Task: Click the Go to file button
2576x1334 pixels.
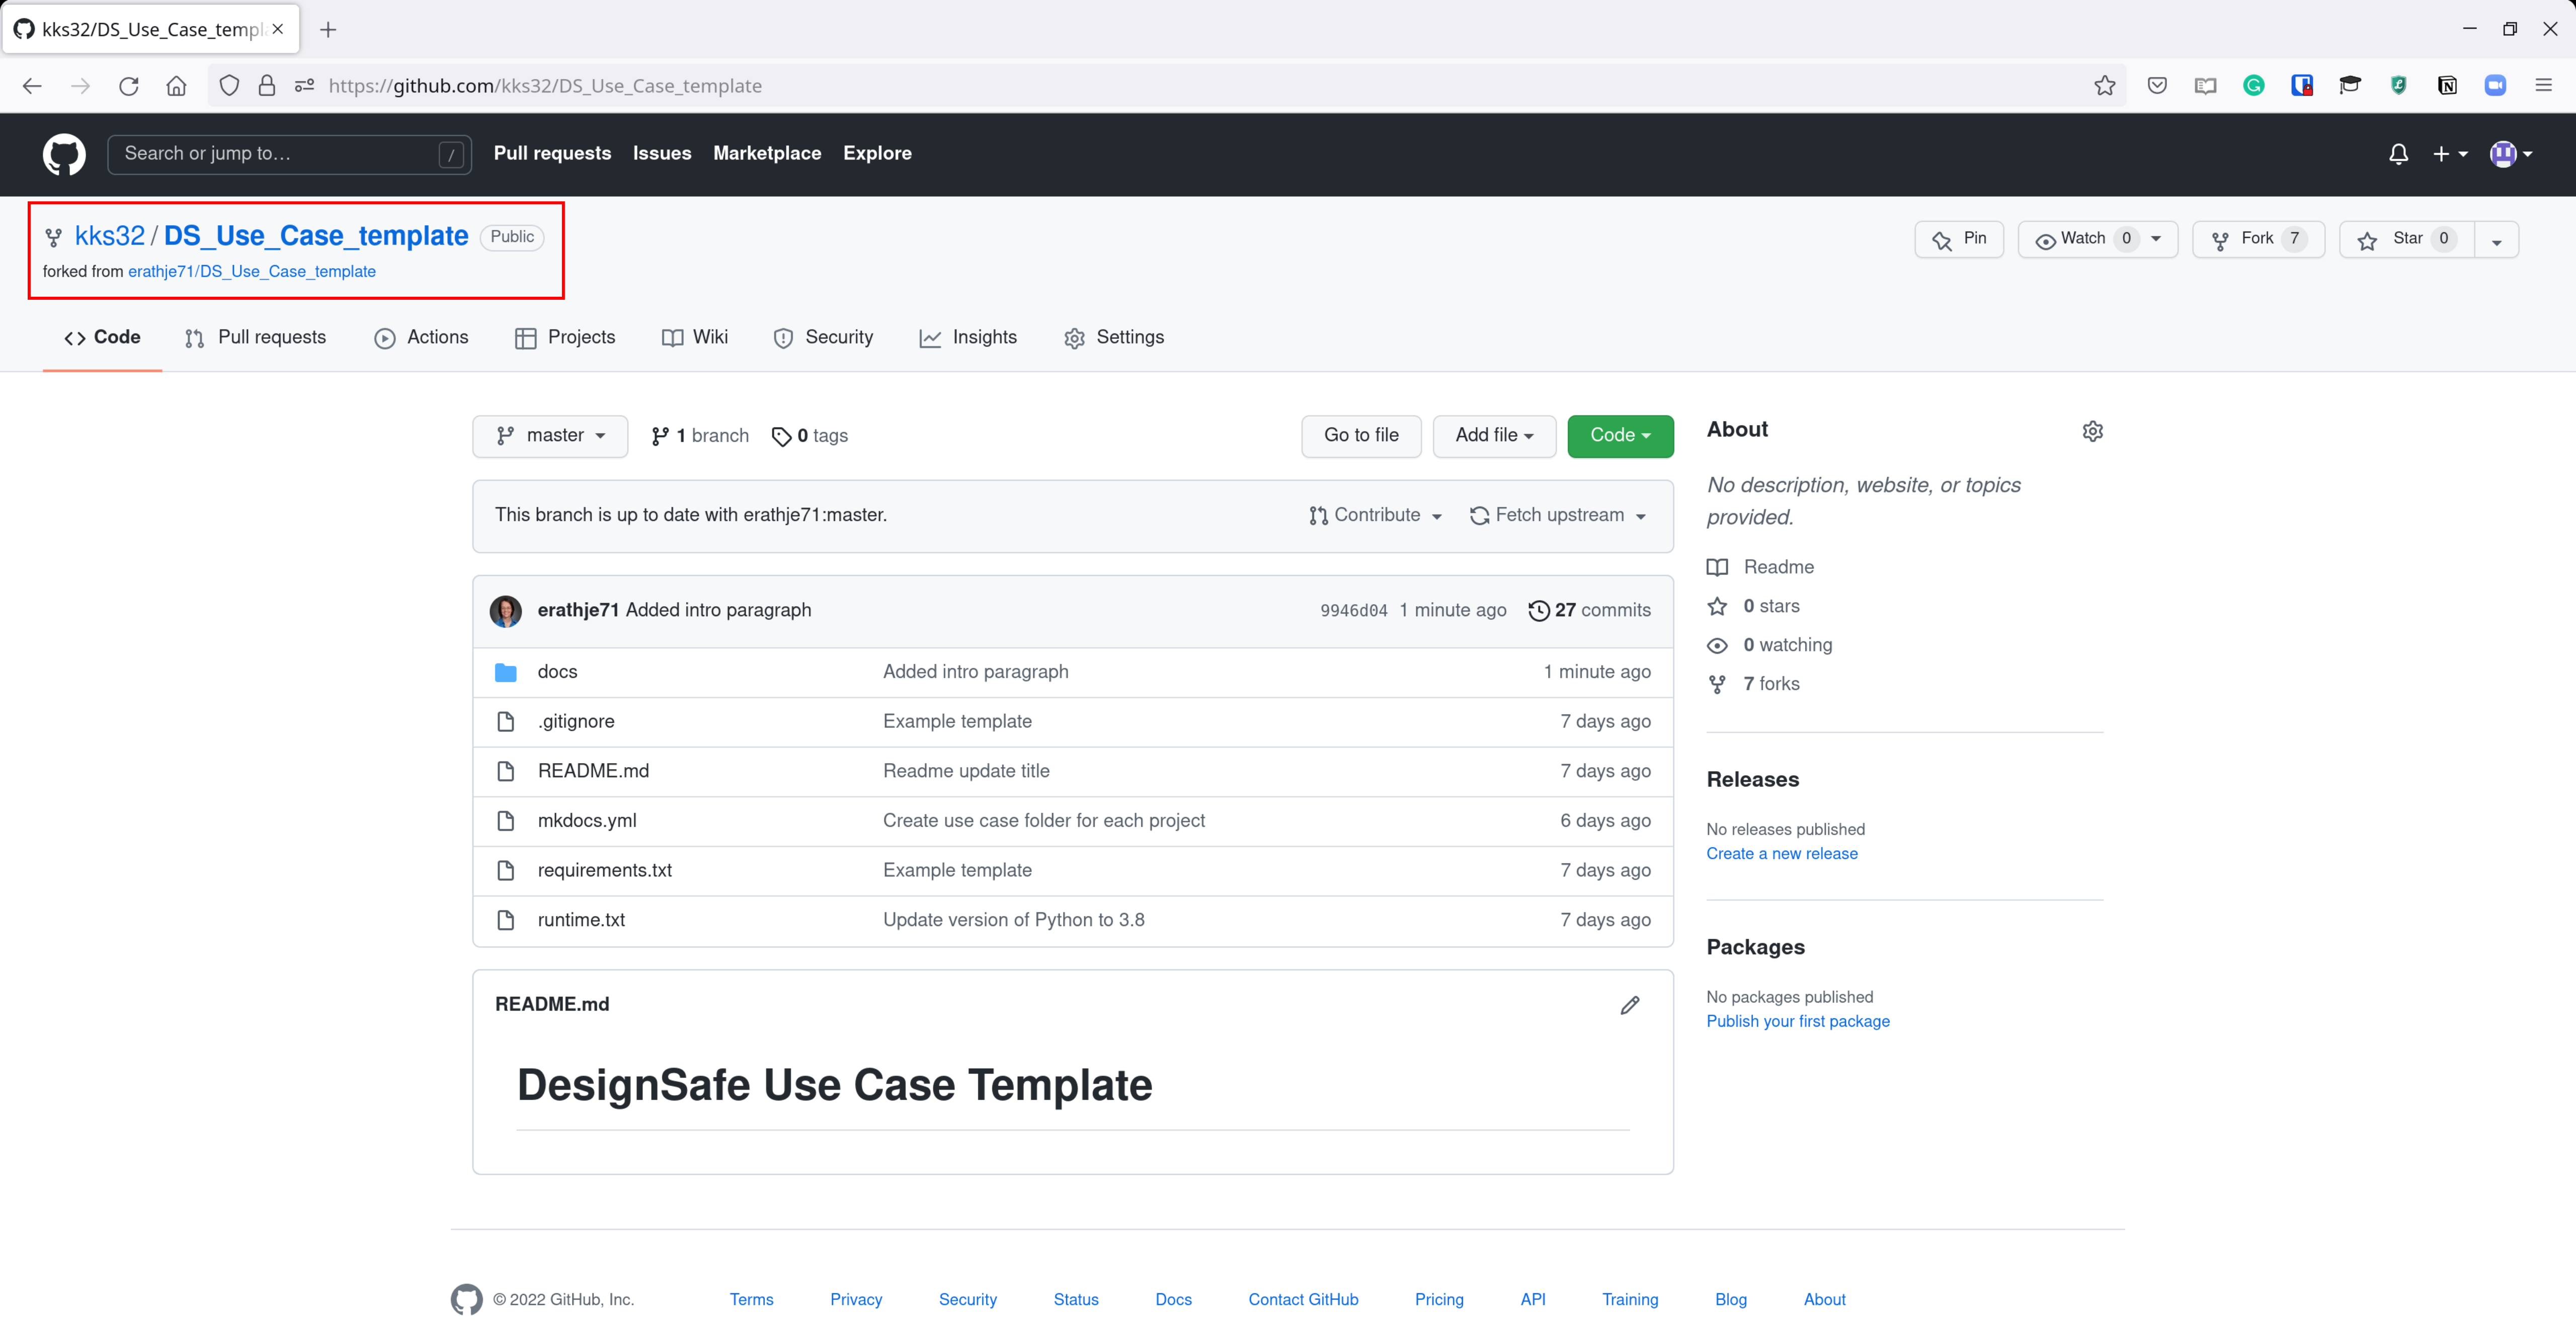Action: (x=1360, y=436)
